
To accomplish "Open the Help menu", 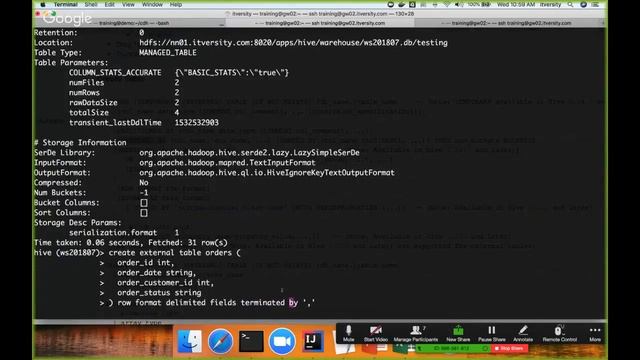I will pyautogui.click(x=176, y=4).
